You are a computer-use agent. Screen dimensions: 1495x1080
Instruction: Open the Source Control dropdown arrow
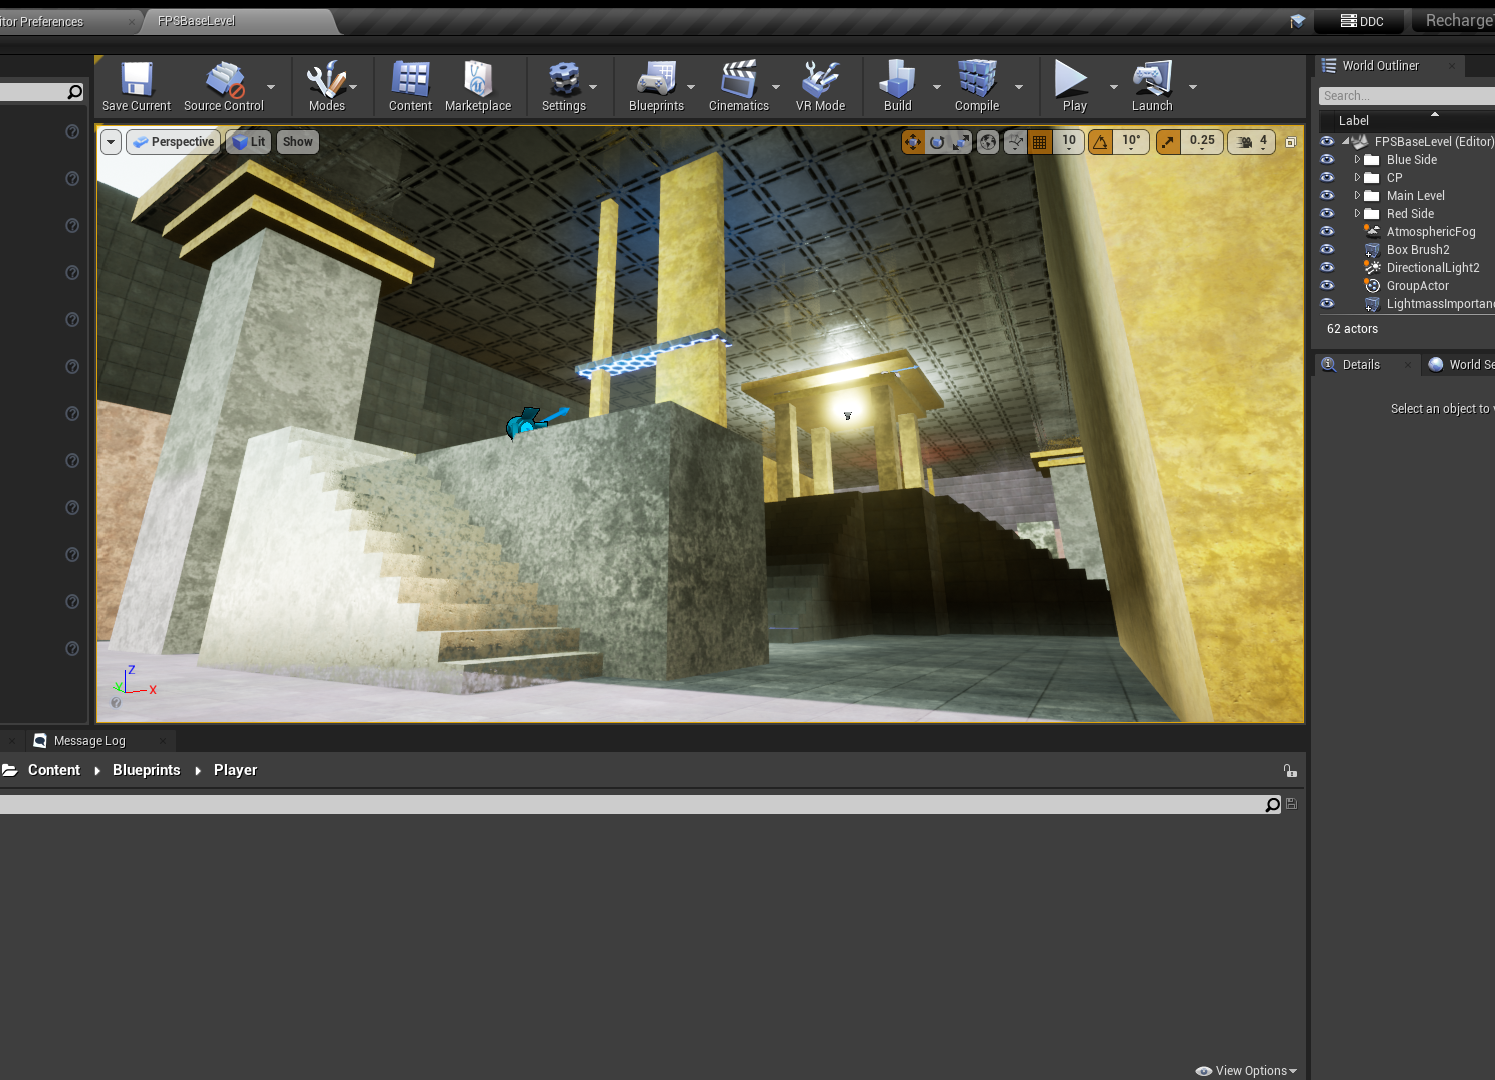pyautogui.click(x=271, y=87)
